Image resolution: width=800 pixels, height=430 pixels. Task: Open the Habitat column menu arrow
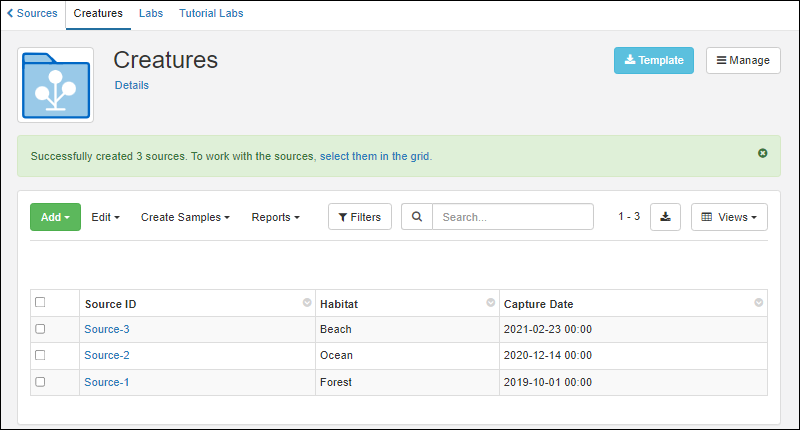(x=490, y=303)
